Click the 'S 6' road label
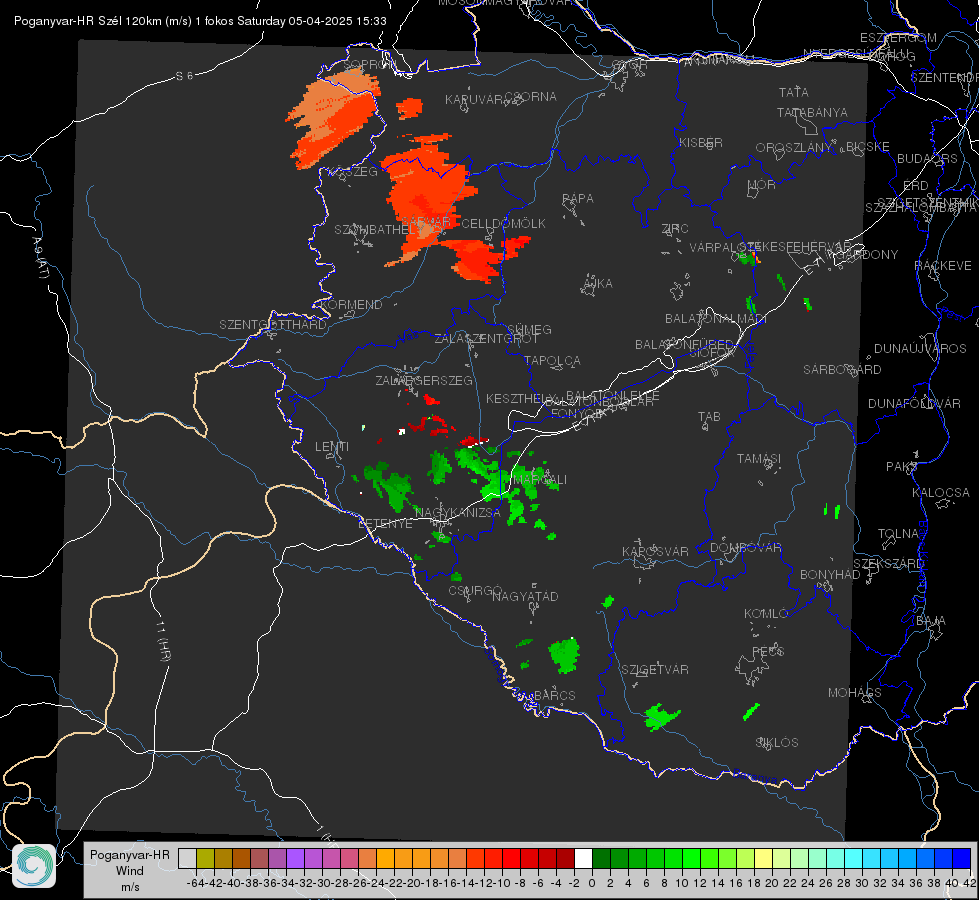This screenshot has height=900, width=979. tap(185, 76)
